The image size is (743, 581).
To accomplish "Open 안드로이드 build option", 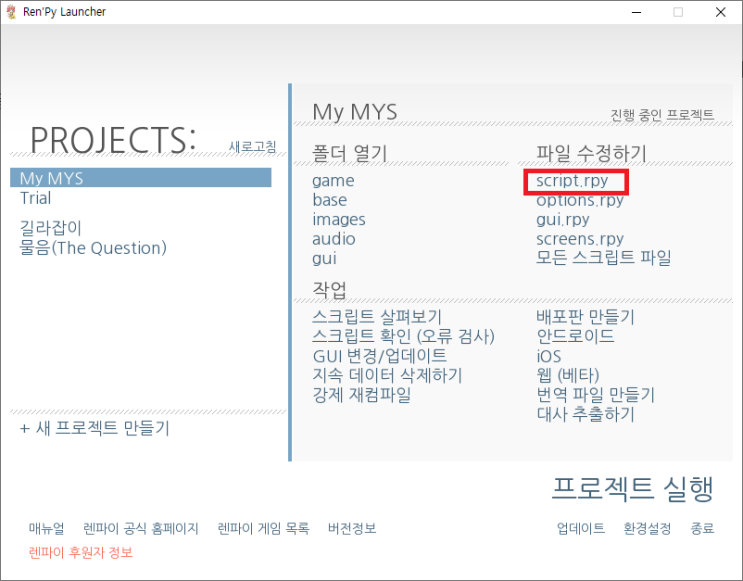I will coord(575,336).
